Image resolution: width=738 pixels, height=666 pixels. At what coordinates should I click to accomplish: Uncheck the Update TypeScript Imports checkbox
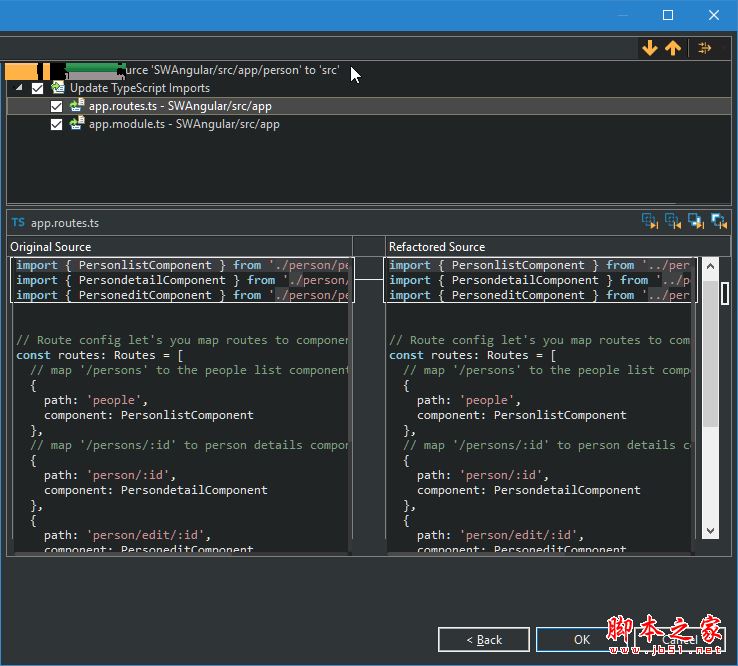pos(37,88)
